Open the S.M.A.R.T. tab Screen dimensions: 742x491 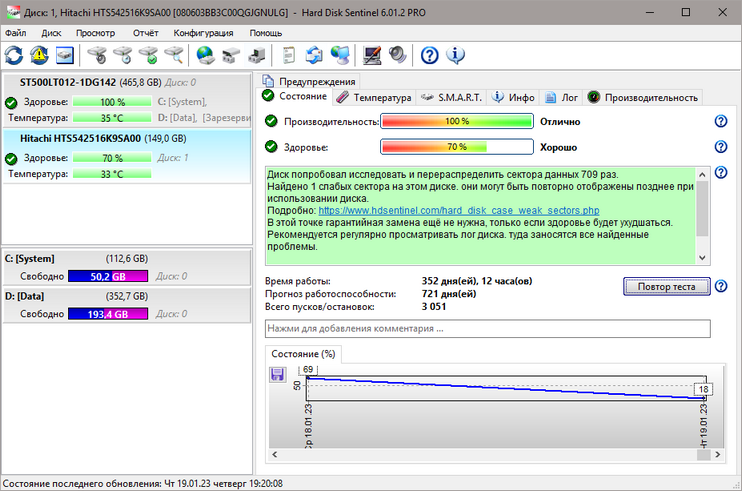click(x=451, y=97)
